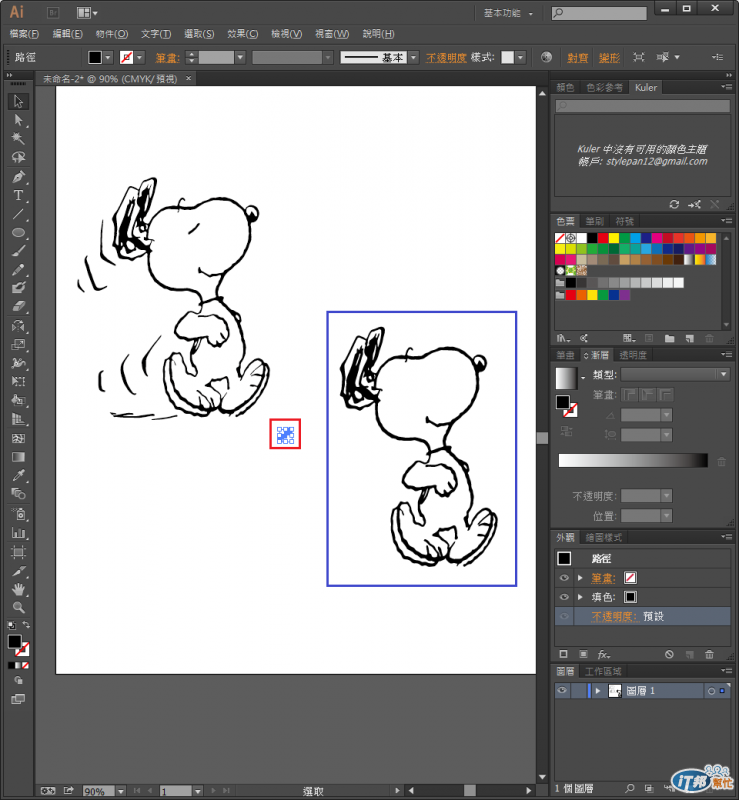
Task: Select the Column Graph tool
Action: pos(18,533)
